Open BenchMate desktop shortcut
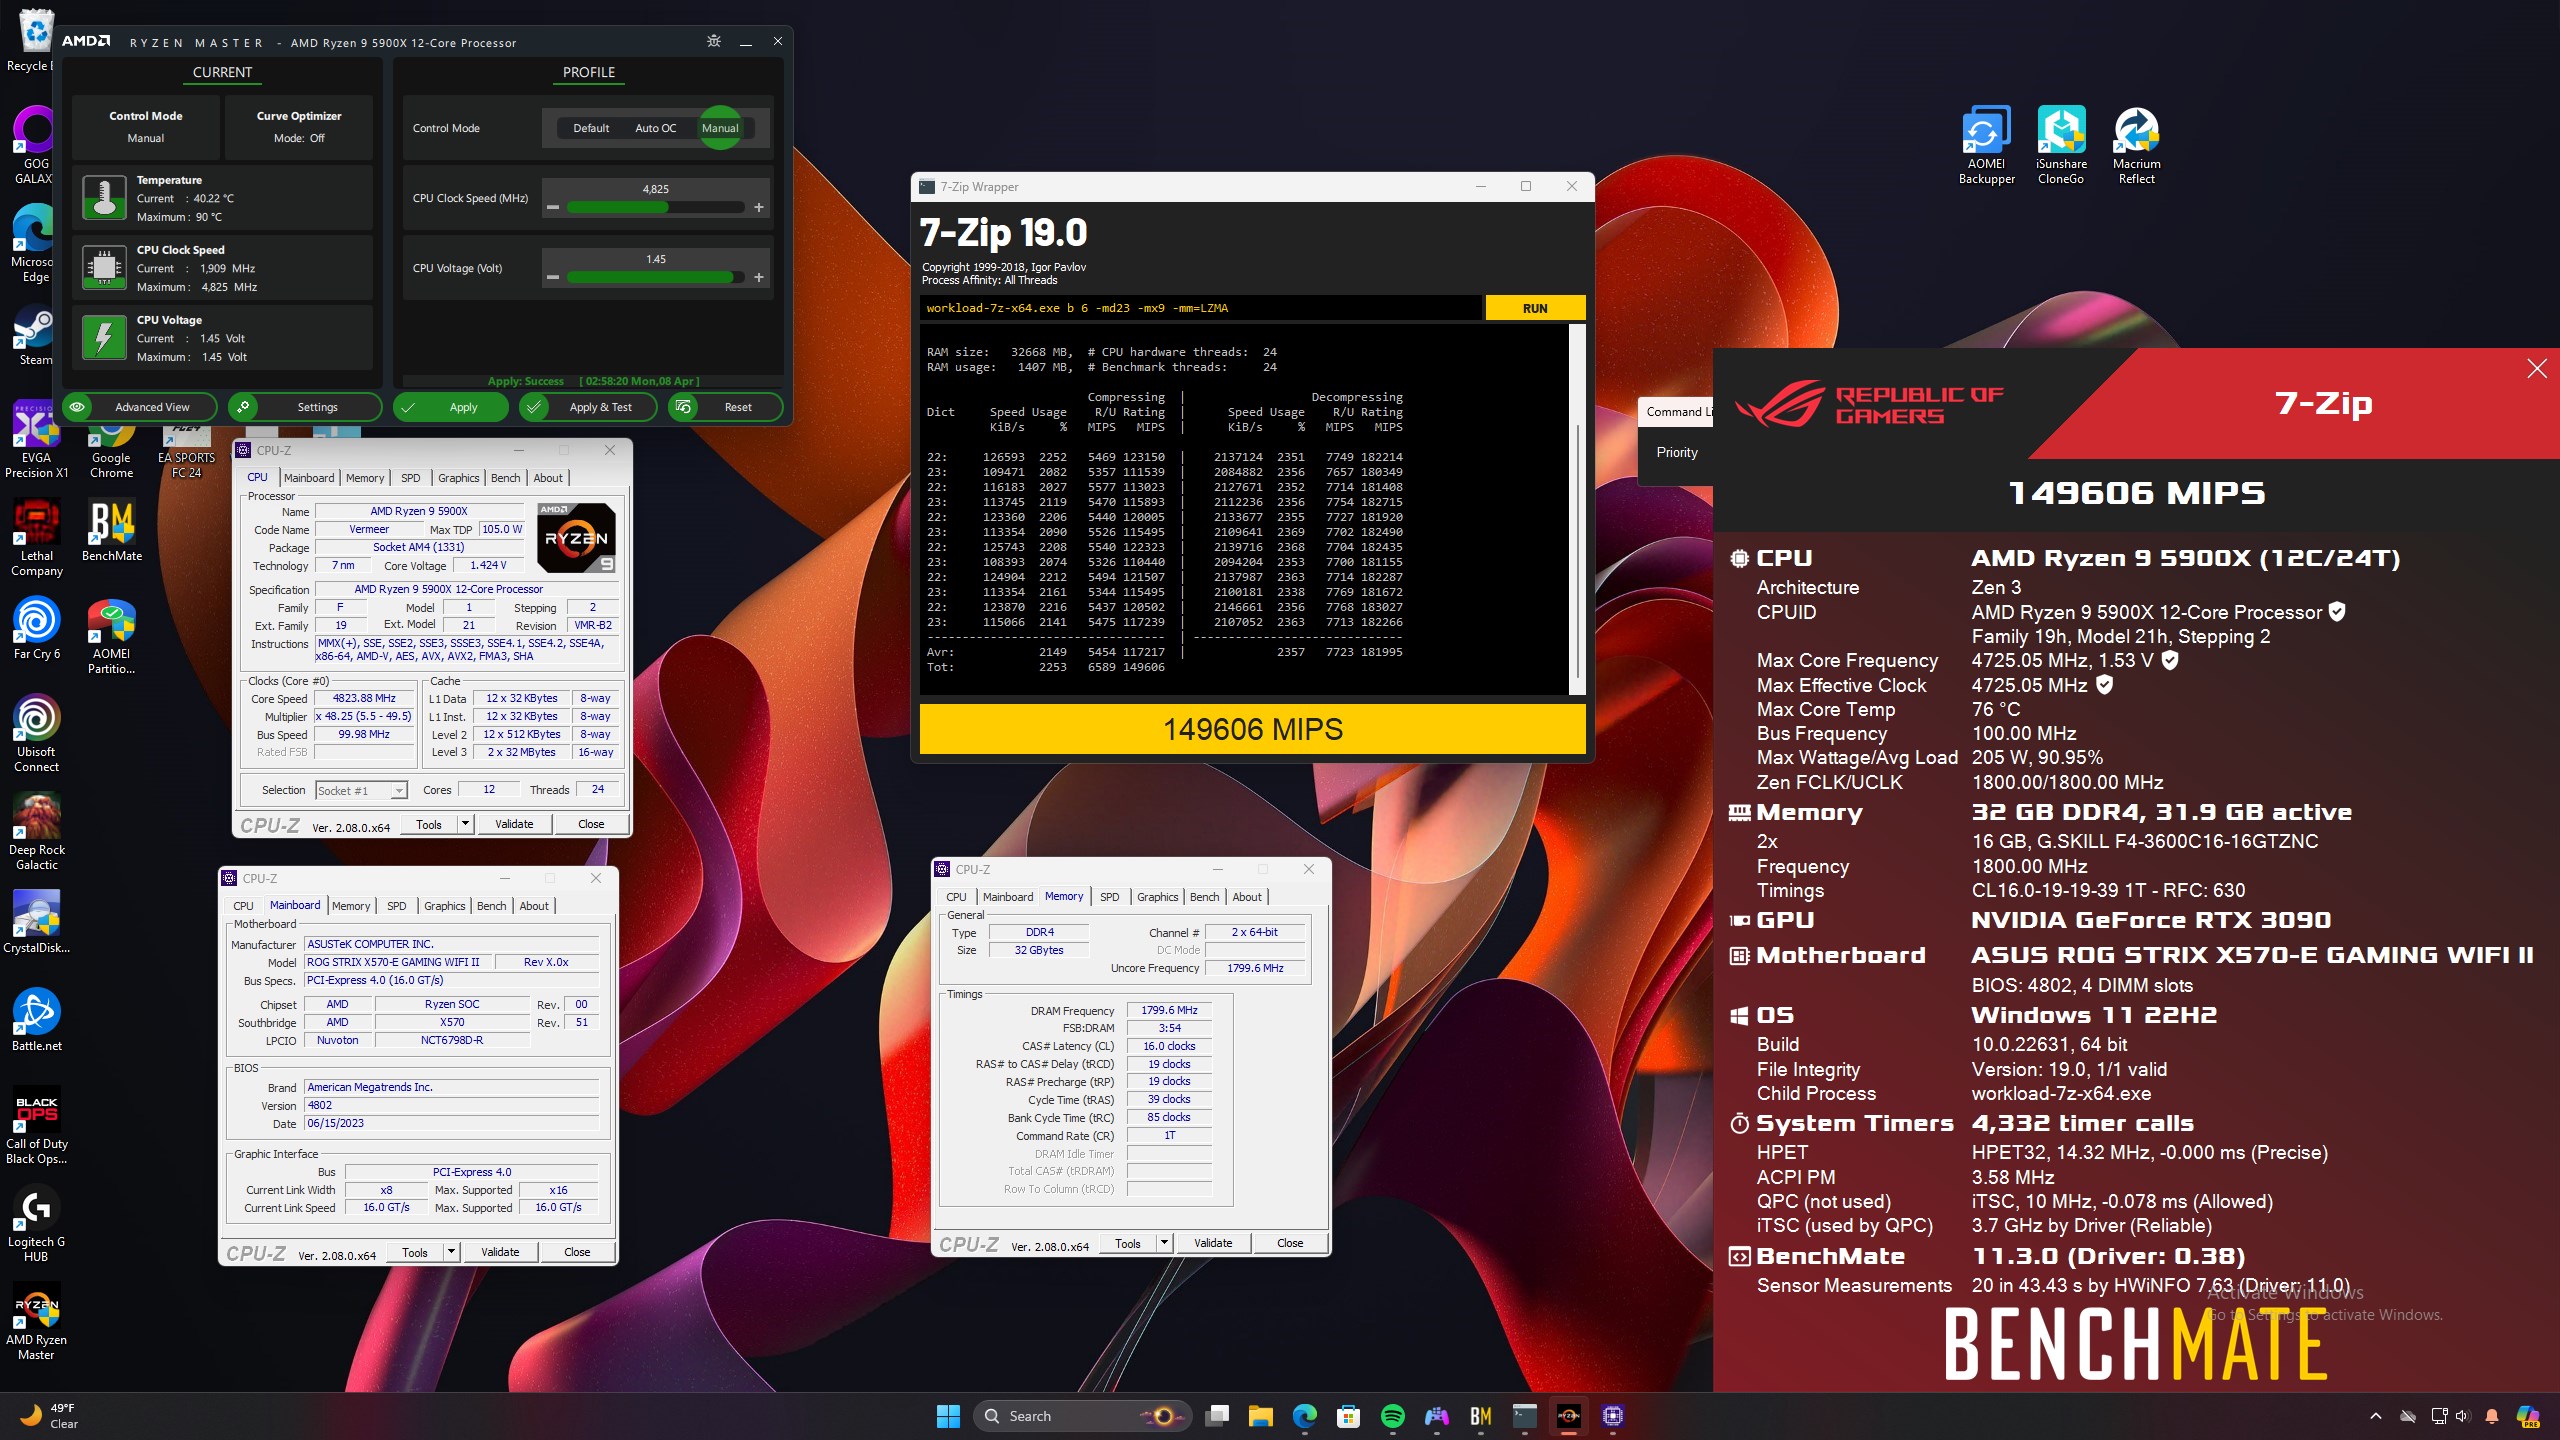This screenshot has height=1440, width=2560. (112, 531)
